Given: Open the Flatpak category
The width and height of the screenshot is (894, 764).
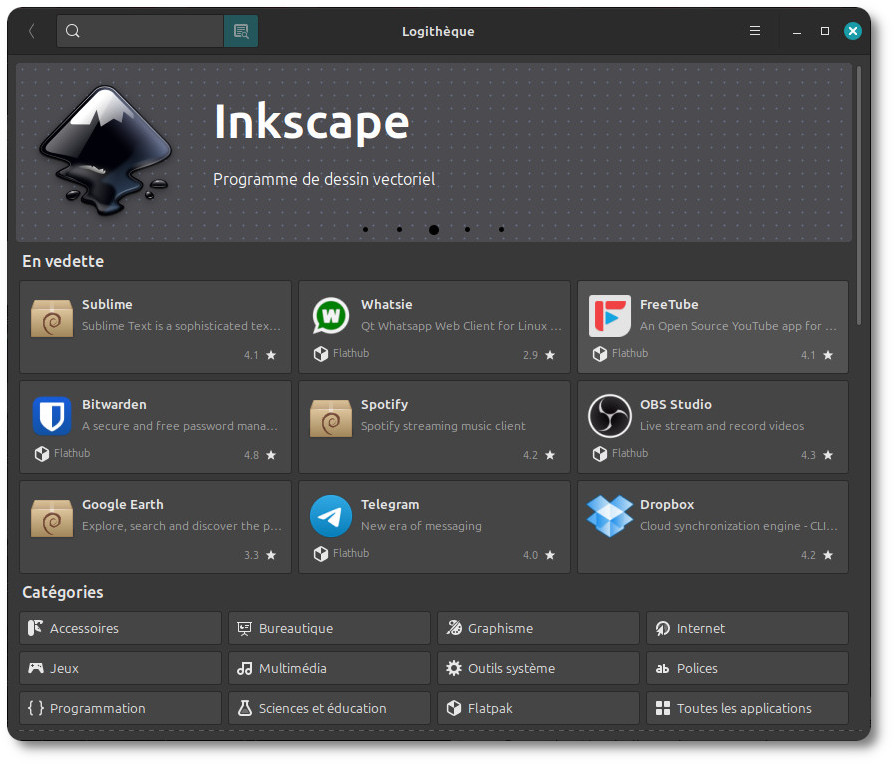Looking at the screenshot, I should tap(538, 708).
